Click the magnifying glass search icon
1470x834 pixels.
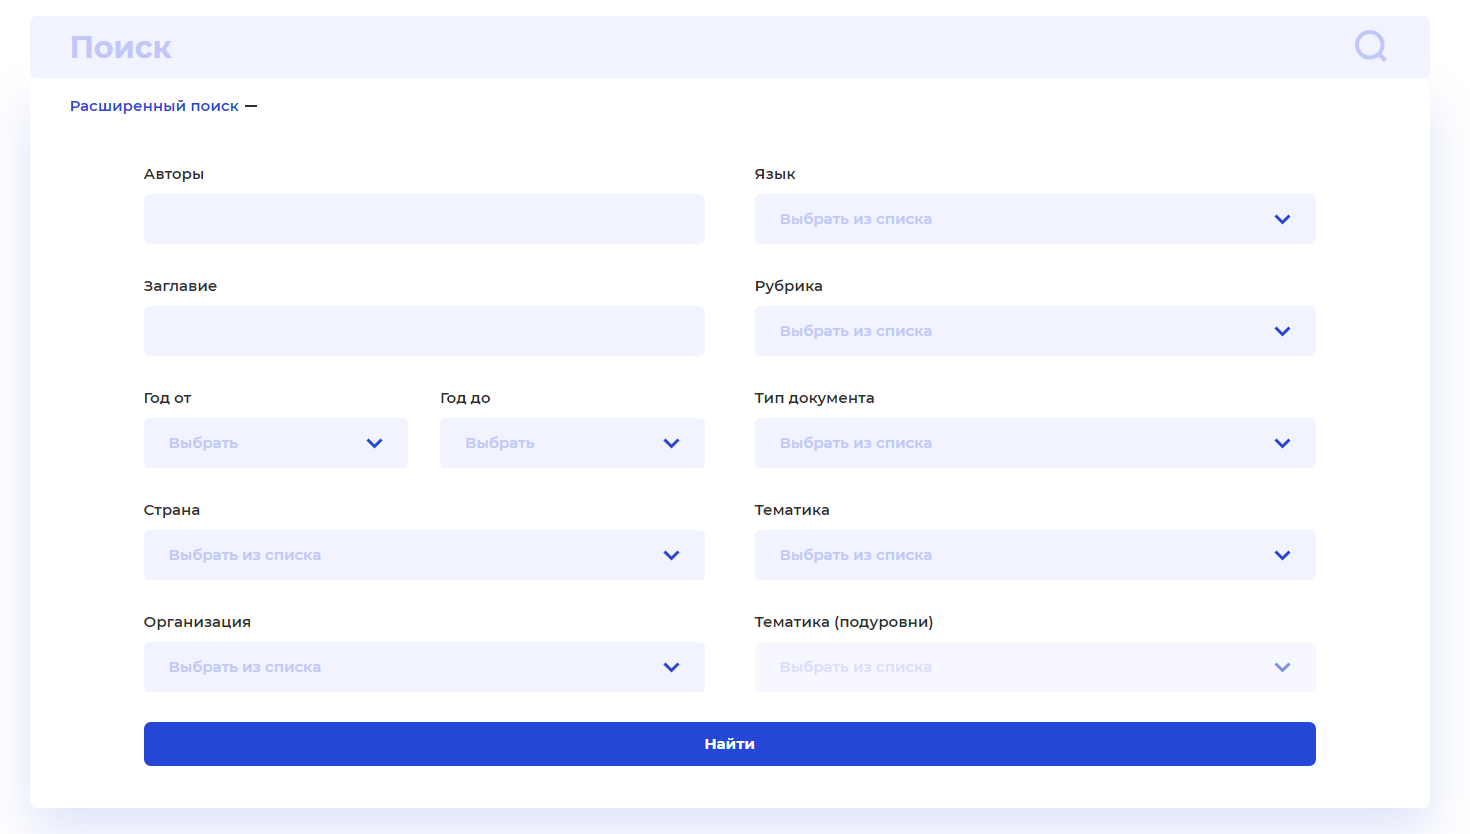pyautogui.click(x=1370, y=46)
